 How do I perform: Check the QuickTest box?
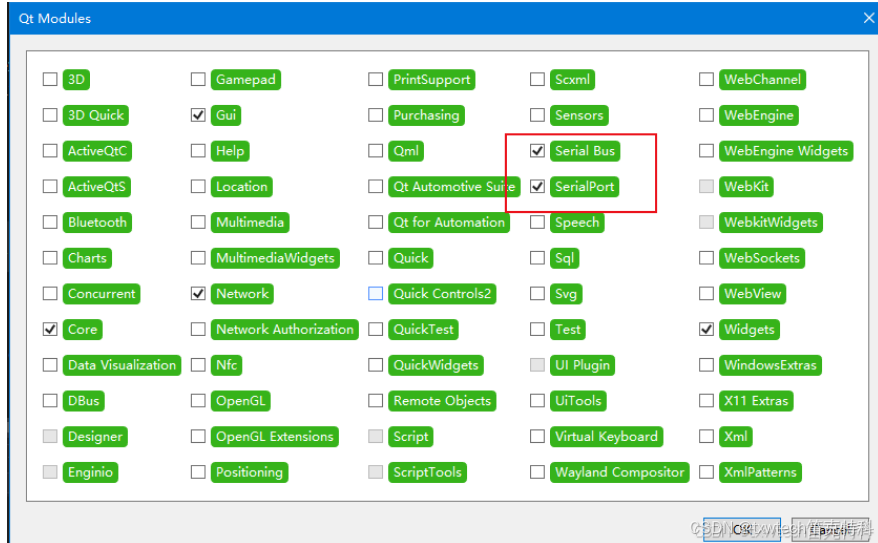tap(375, 329)
